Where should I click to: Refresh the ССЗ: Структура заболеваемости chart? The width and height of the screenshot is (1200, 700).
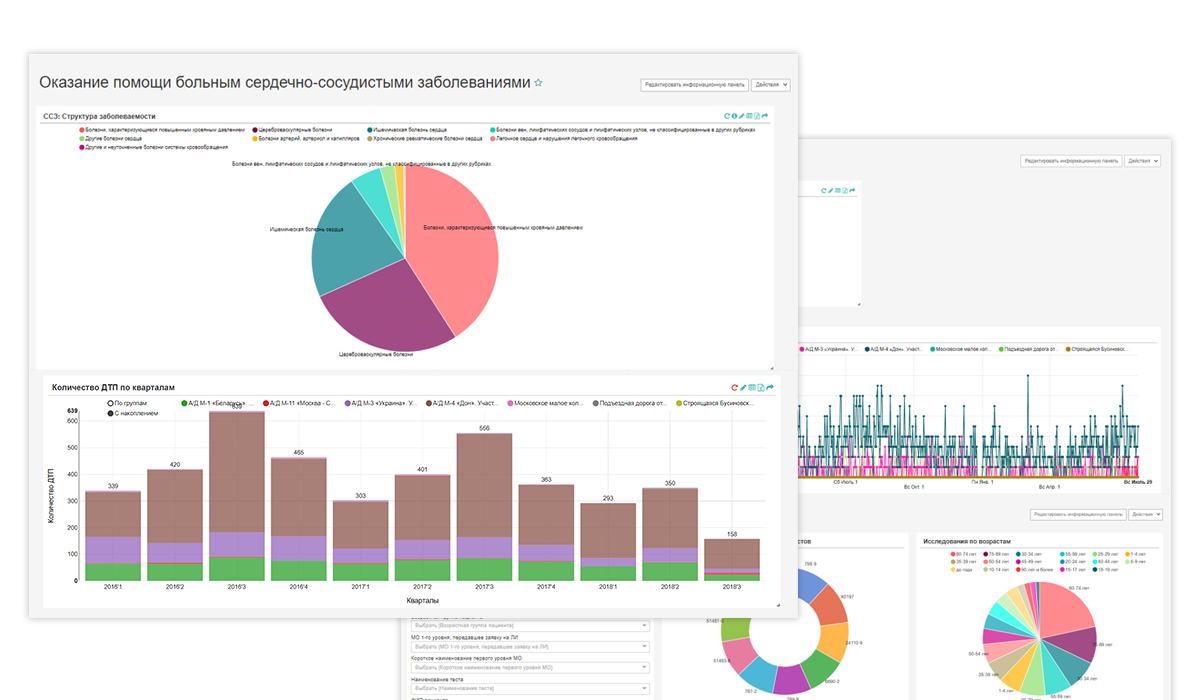tap(727, 116)
